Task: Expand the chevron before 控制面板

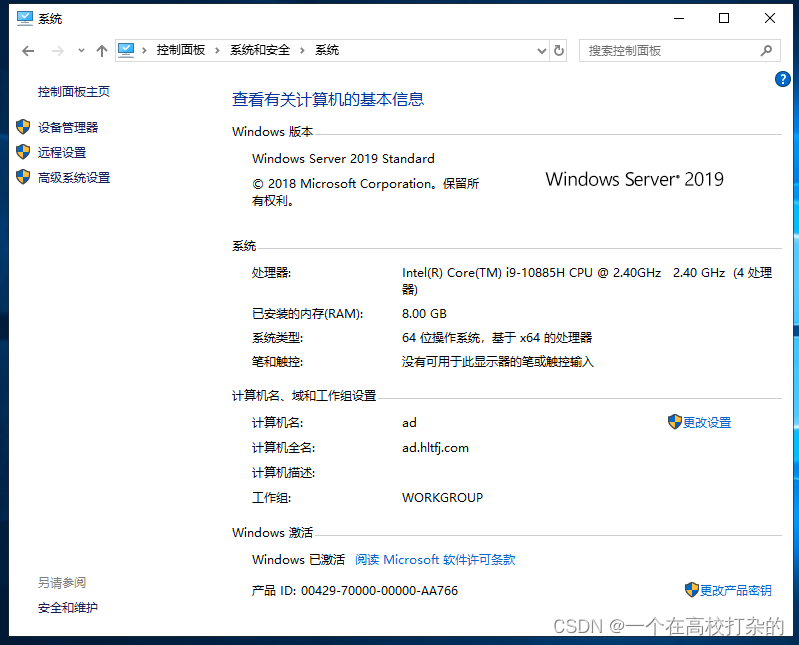Action: 145,50
